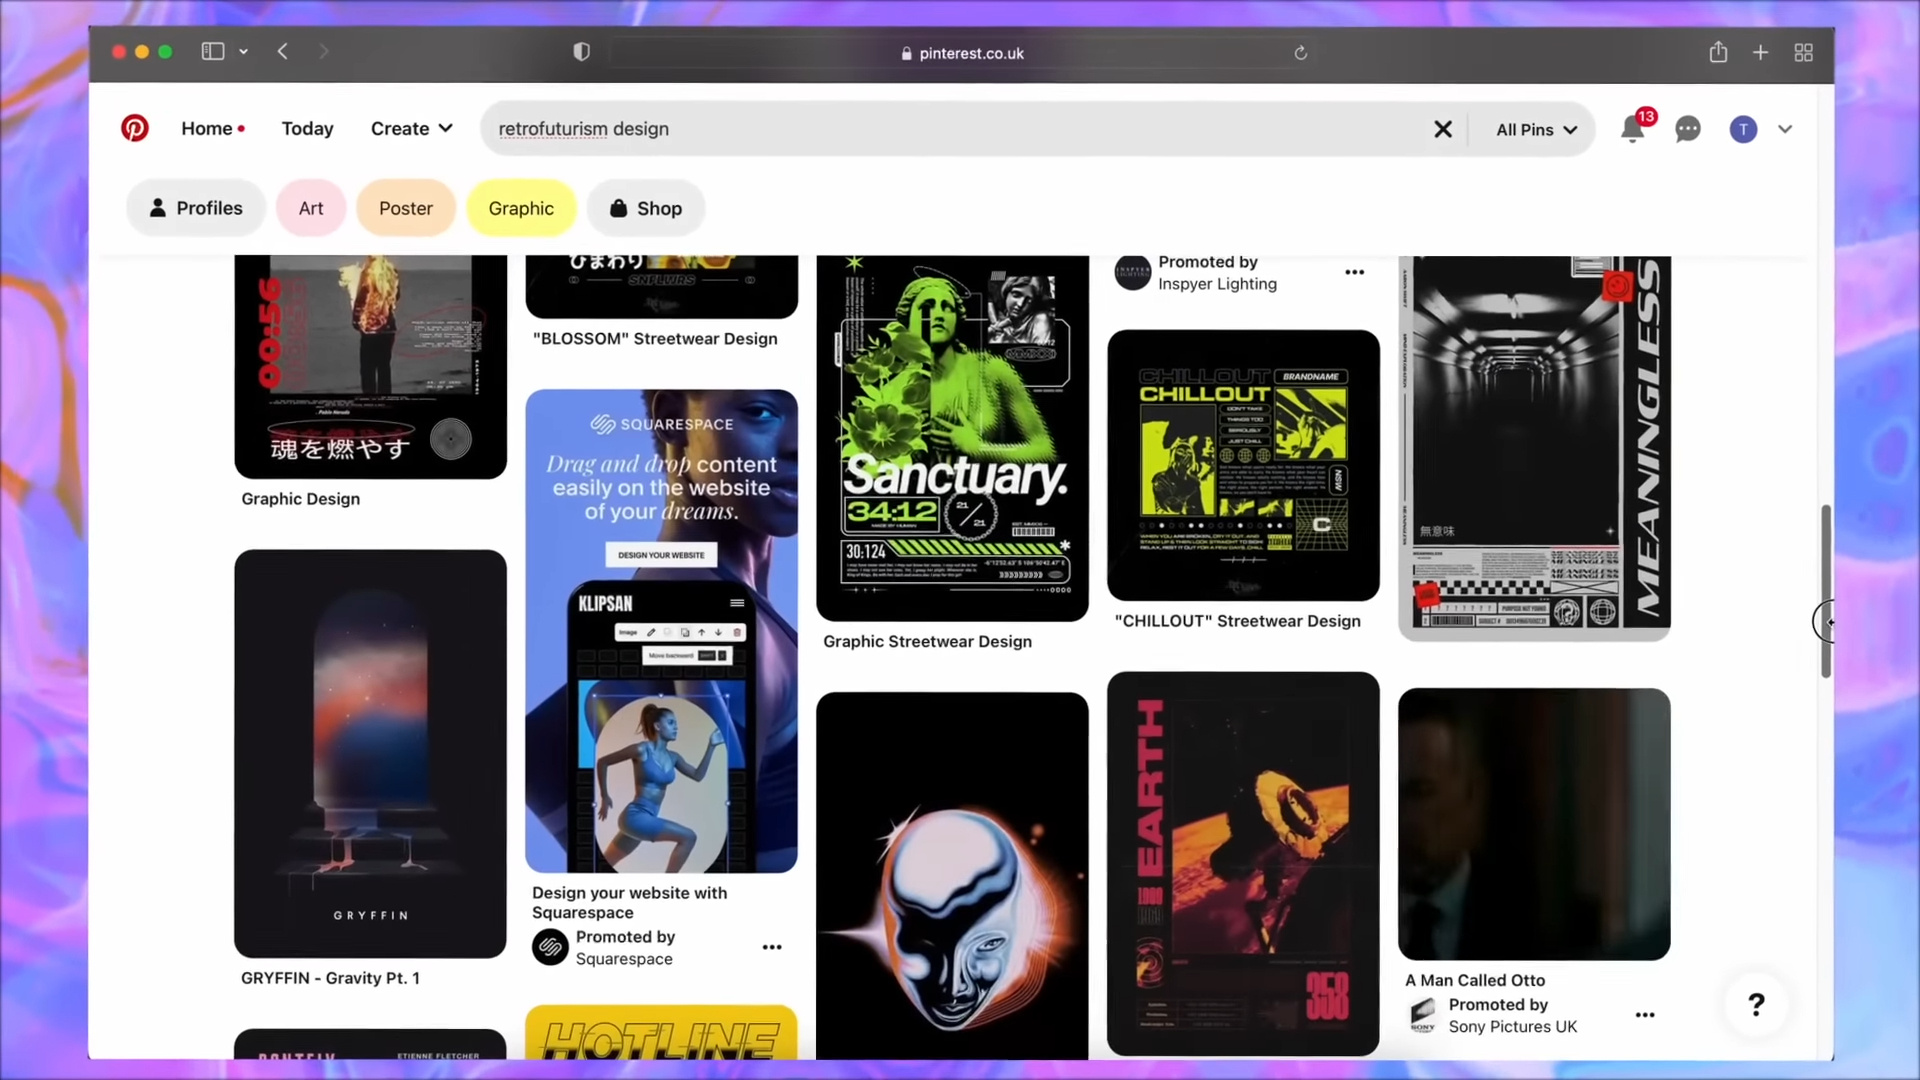Expand the Safari sidebar tab group chevron

point(243,52)
